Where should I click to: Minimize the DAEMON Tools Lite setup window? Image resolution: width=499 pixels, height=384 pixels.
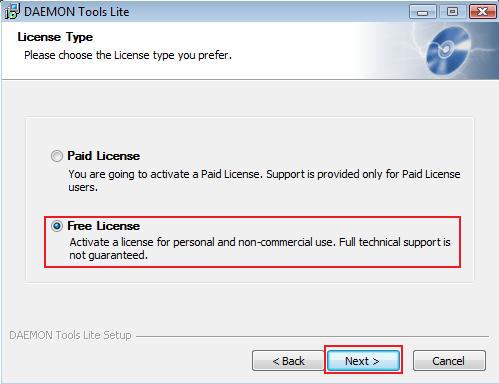(423, 12)
